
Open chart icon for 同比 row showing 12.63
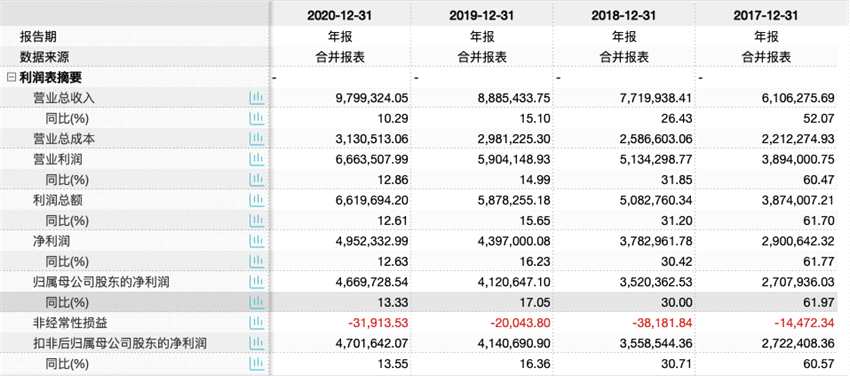coord(256,261)
